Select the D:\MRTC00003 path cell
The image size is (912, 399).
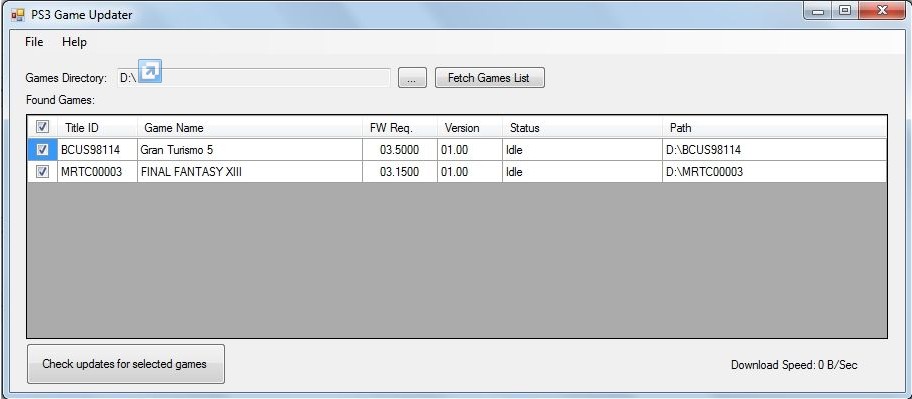pyautogui.click(x=774, y=172)
